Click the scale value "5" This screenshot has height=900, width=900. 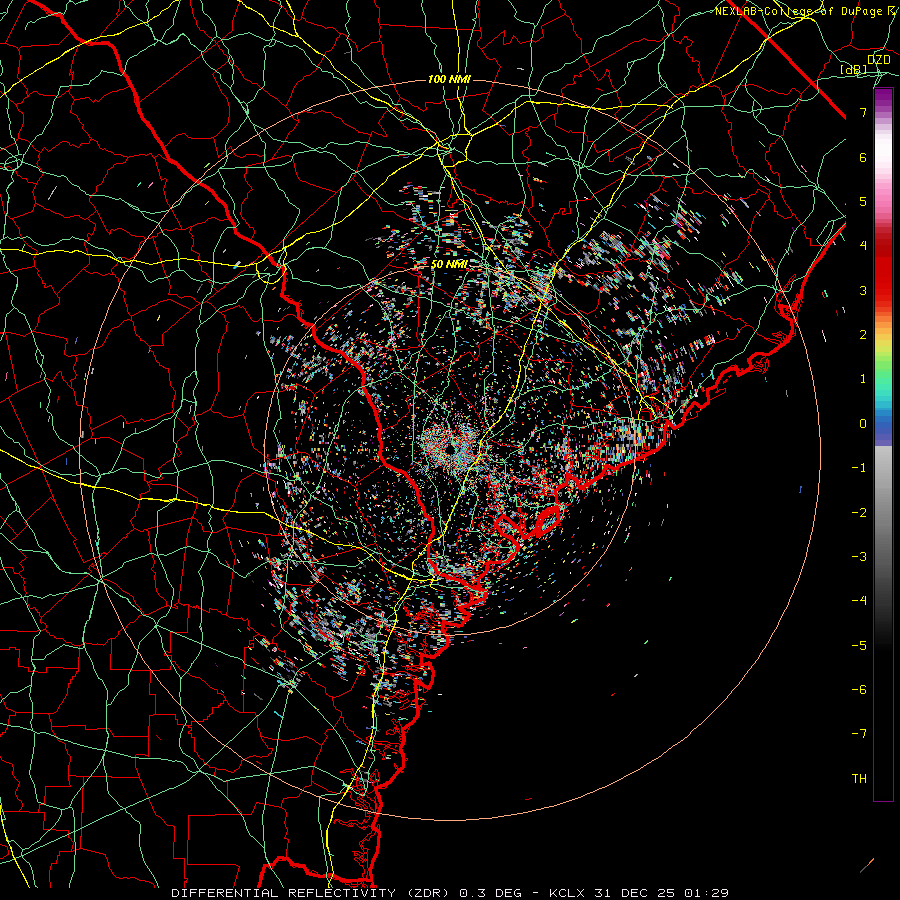tap(863, 201)
